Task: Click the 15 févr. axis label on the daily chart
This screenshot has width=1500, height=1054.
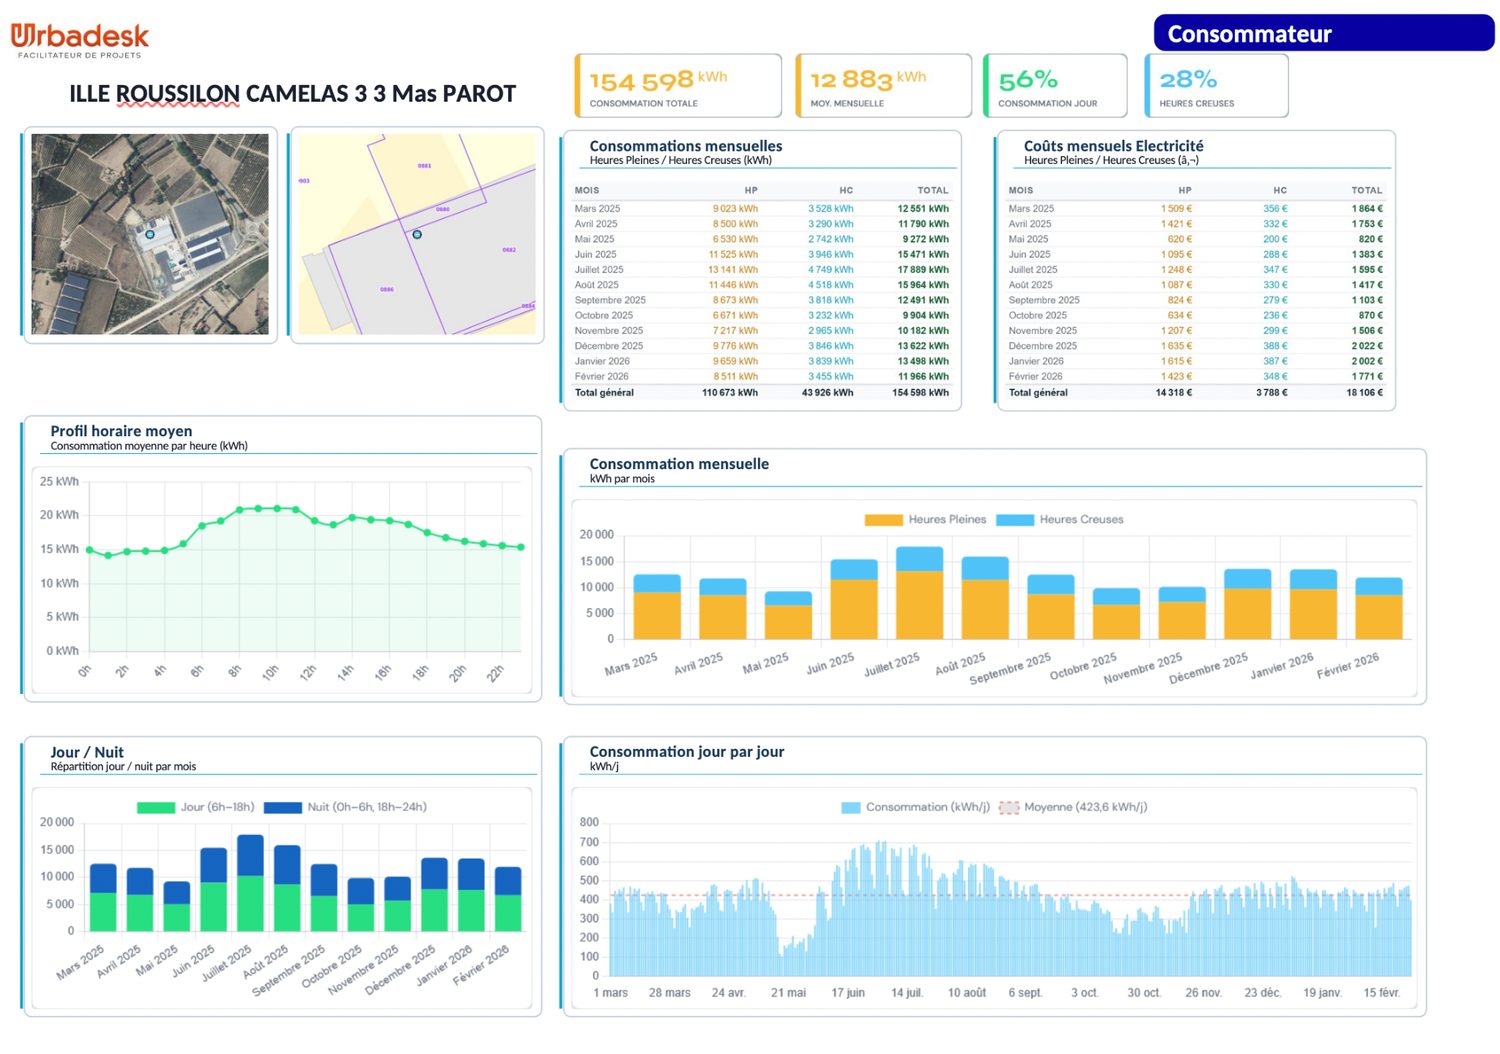Action: [1382, 993]
